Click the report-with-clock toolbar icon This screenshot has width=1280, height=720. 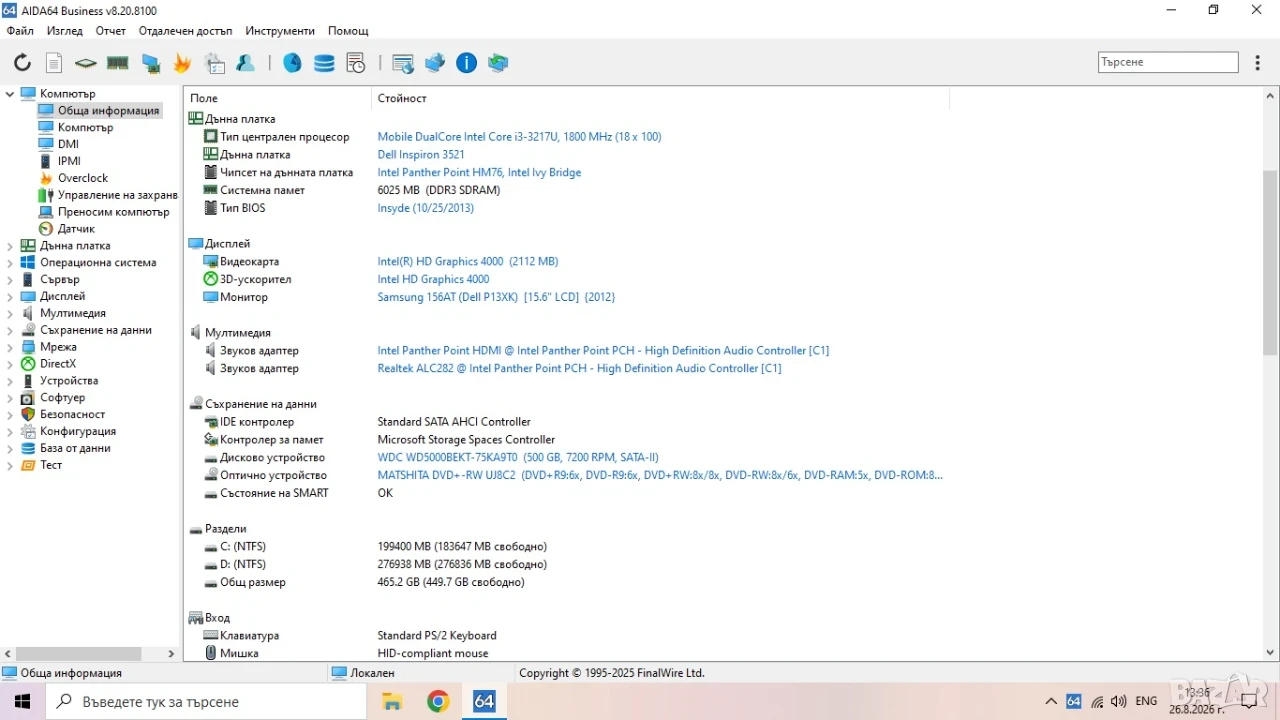point(356,63)
